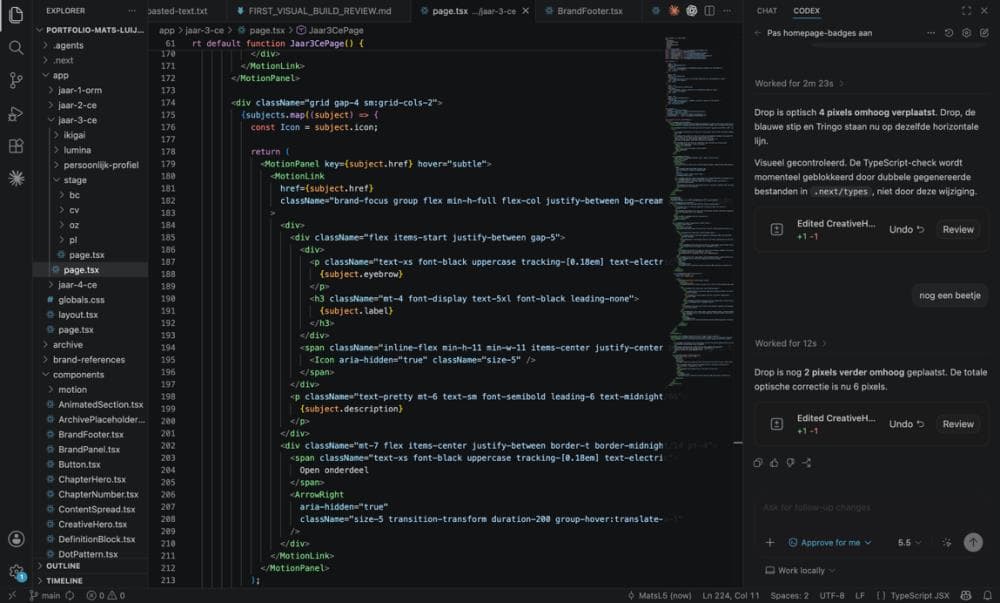Click the fork icon beside thumbs down
The height and width of the screenshot is (603, 1000).
click(x=807, y=463)
